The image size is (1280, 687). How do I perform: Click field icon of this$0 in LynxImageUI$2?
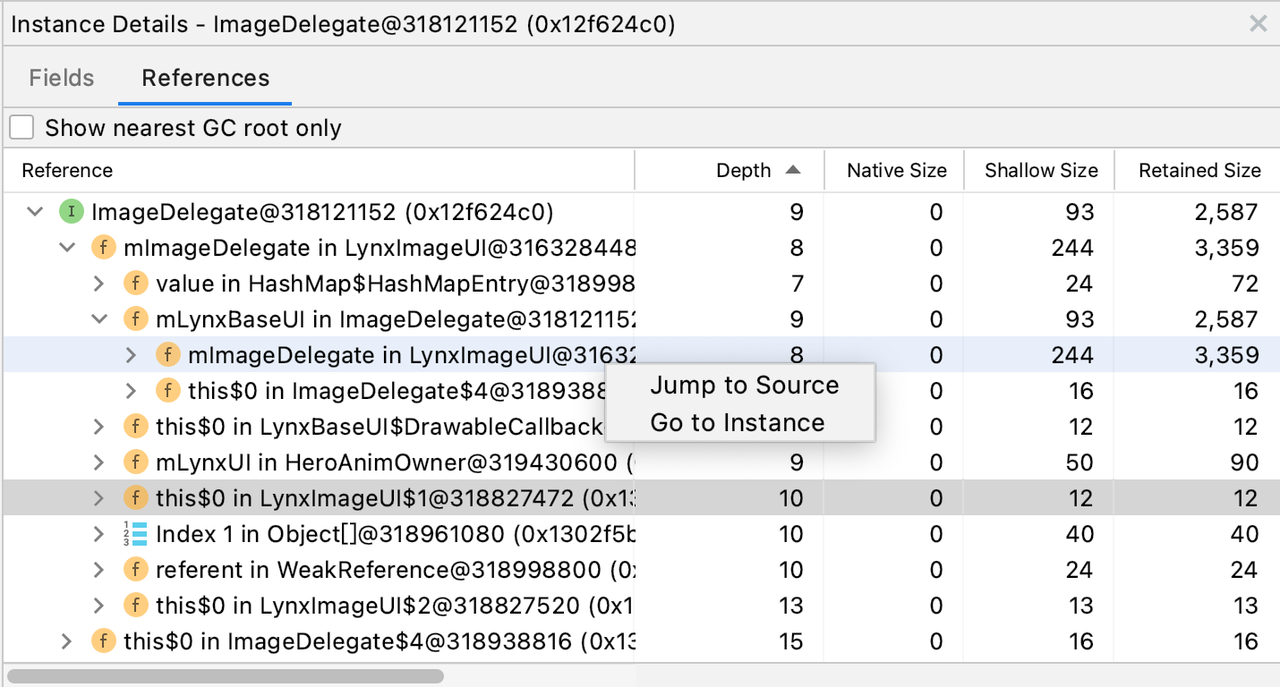coord(135,606)
